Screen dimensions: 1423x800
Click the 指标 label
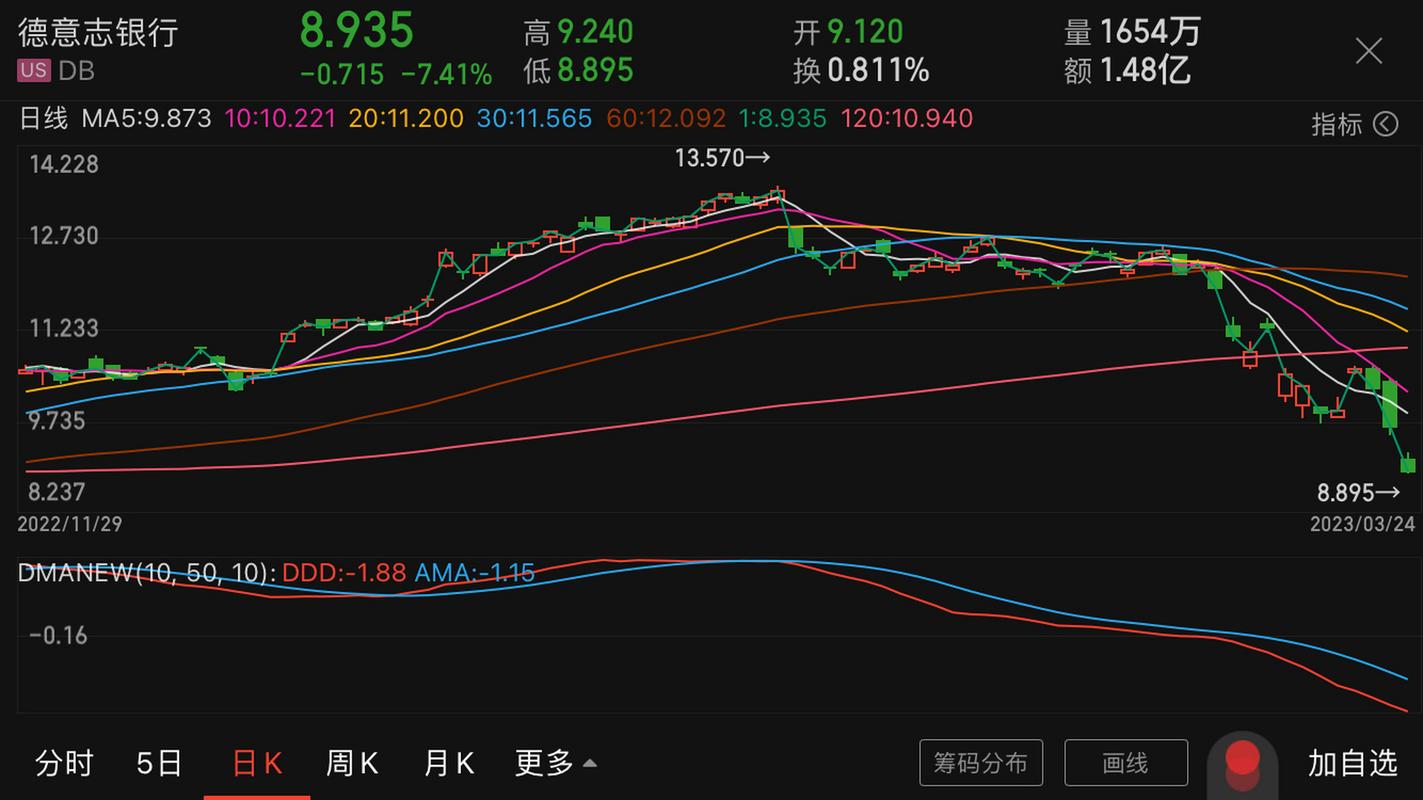pyautogui.click(x=1337, y=124)
